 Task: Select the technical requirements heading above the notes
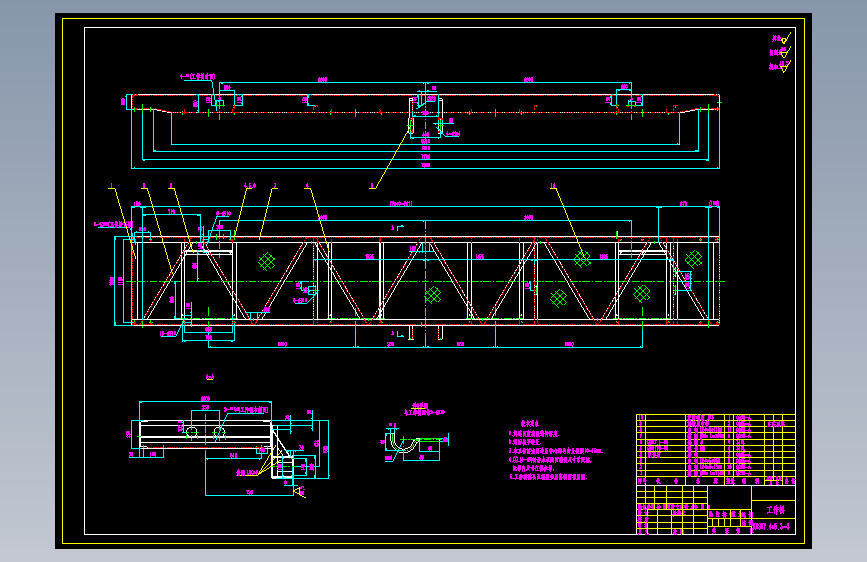tap(530, 423)
